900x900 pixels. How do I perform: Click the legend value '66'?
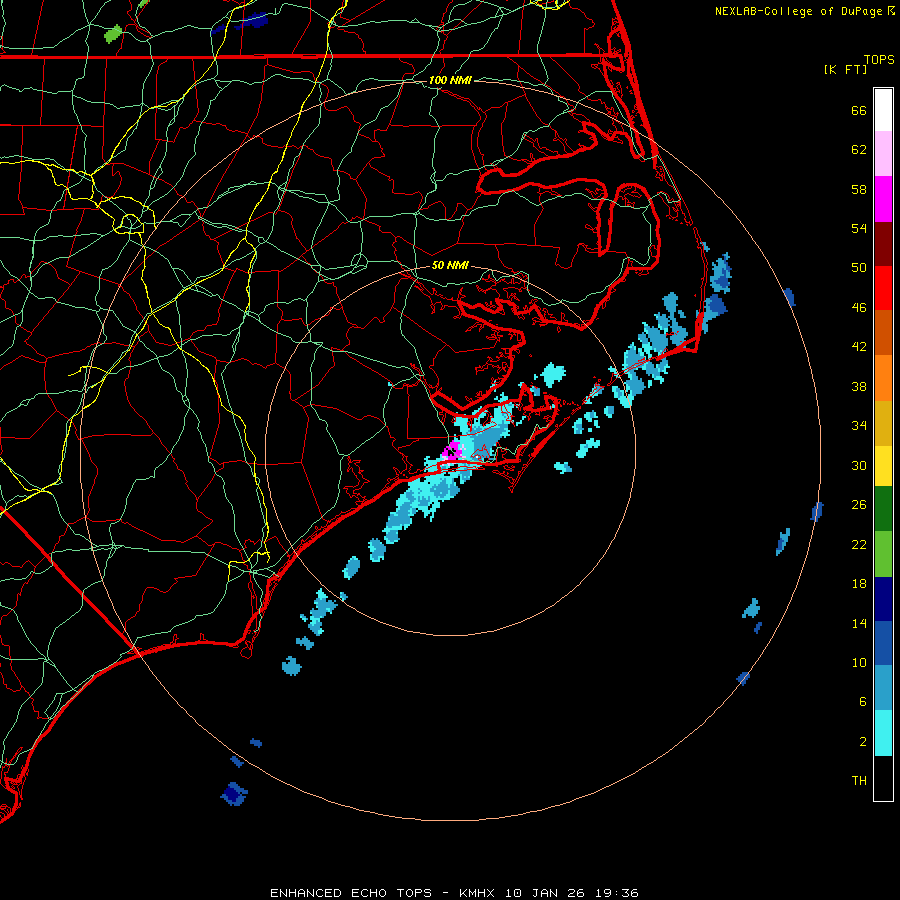point(859,111)
